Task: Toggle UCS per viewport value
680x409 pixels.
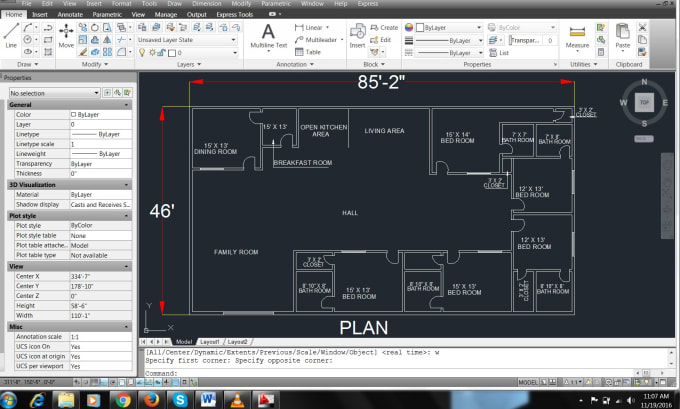Action: click(x=101, y=366)
